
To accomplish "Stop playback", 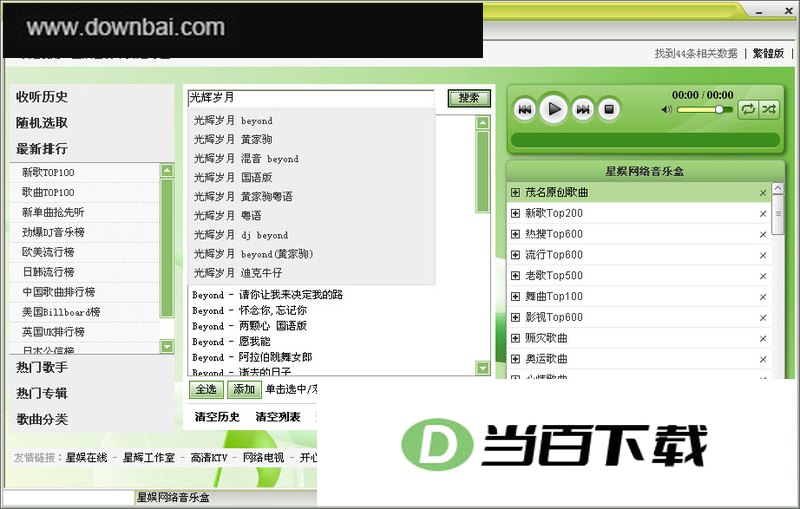I will [609, 109].
